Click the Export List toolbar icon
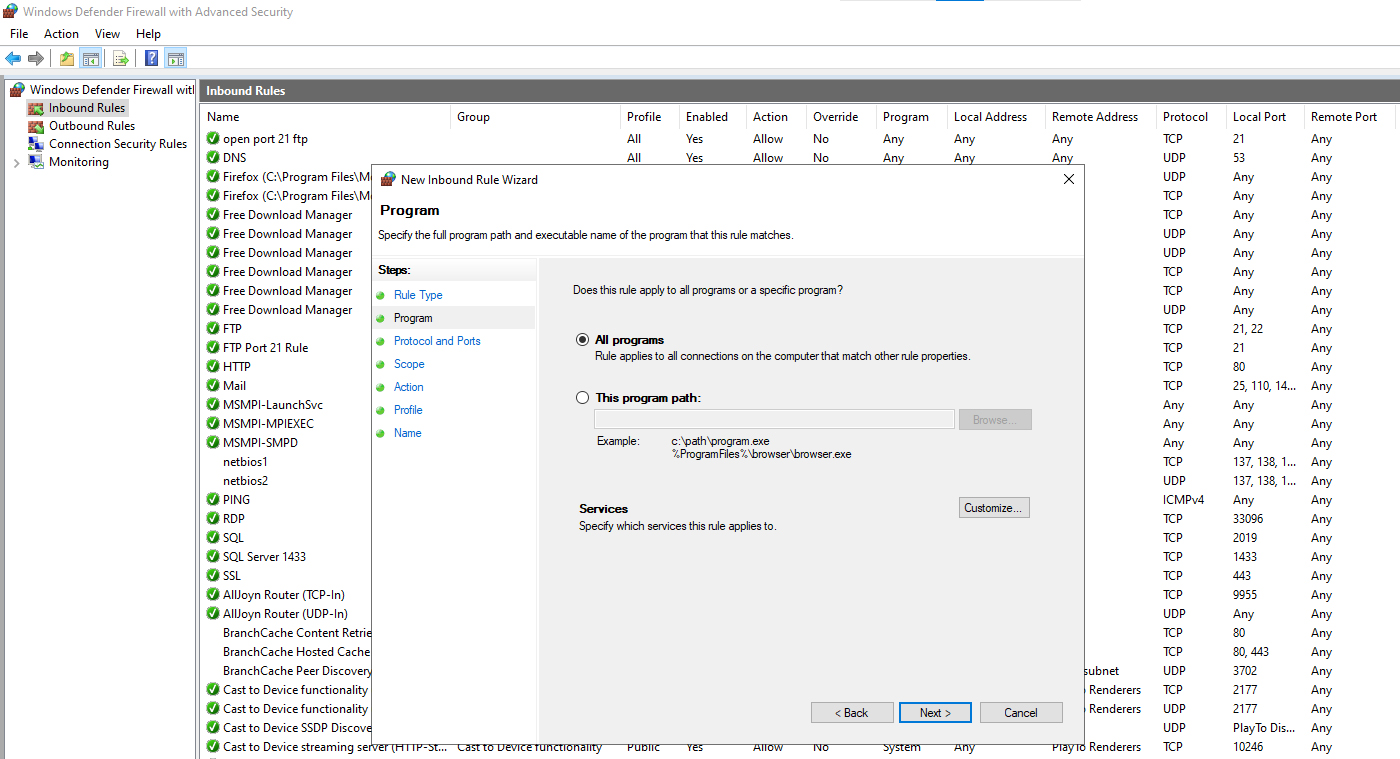The image size is (1400, 759). tap(120, 58)
